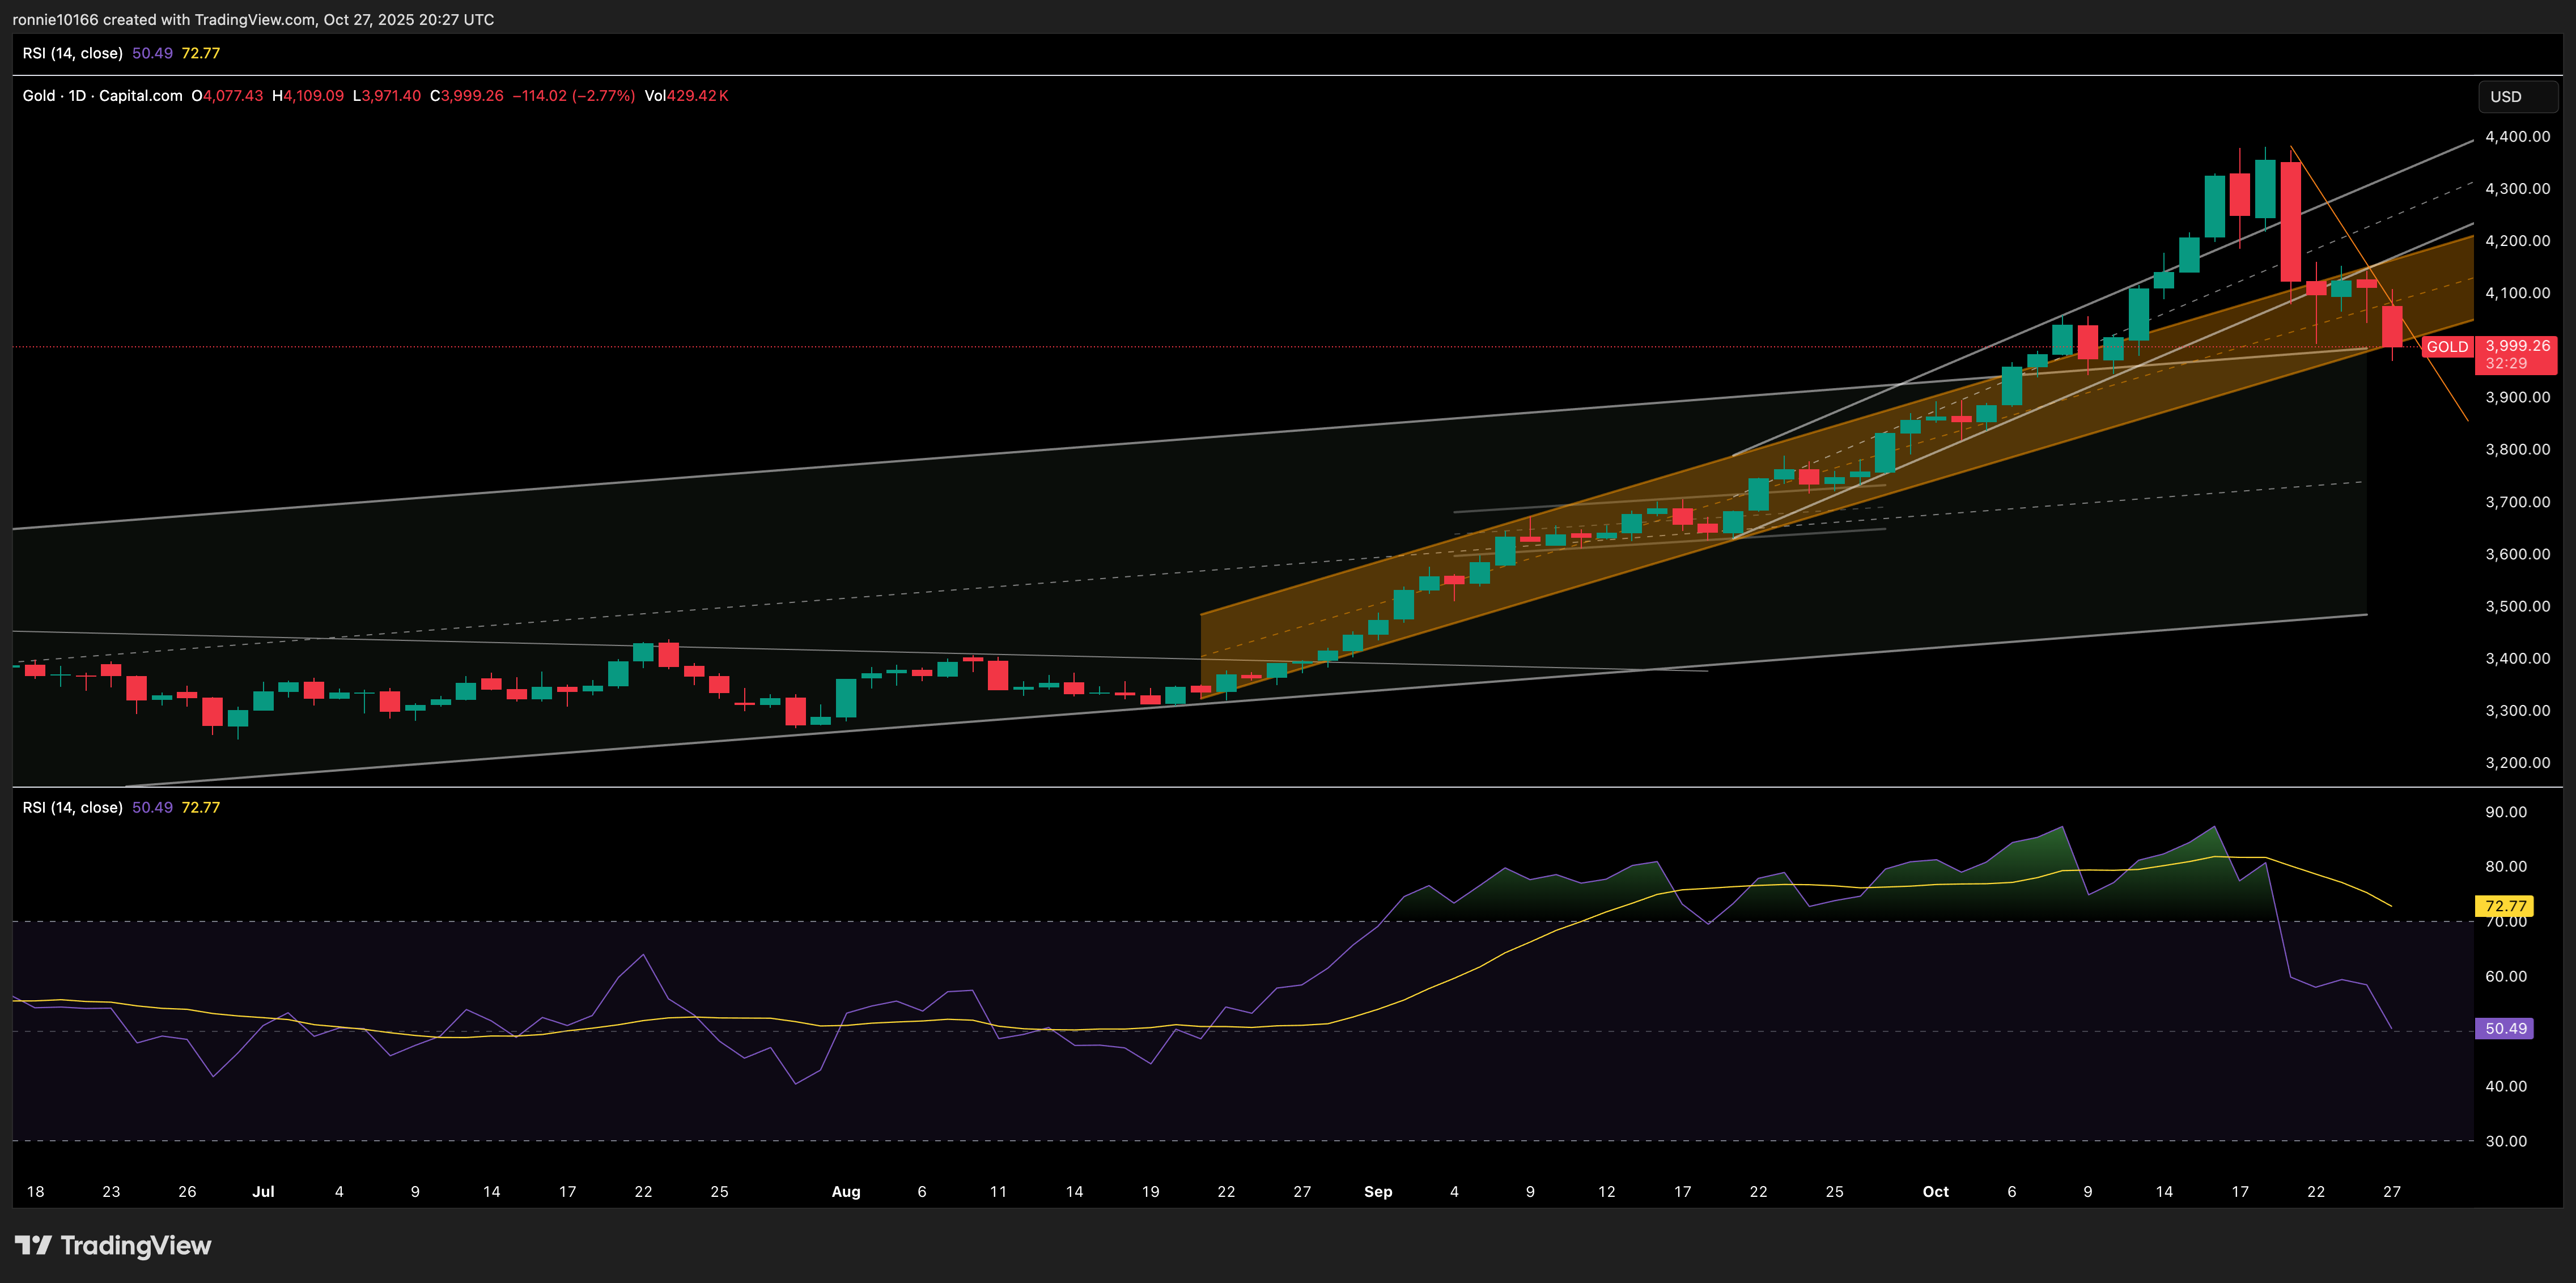Click the Vol 429.42K legend value
Screen dimensions: 2576x1283
pyautogui.click(x=686, y=96)
